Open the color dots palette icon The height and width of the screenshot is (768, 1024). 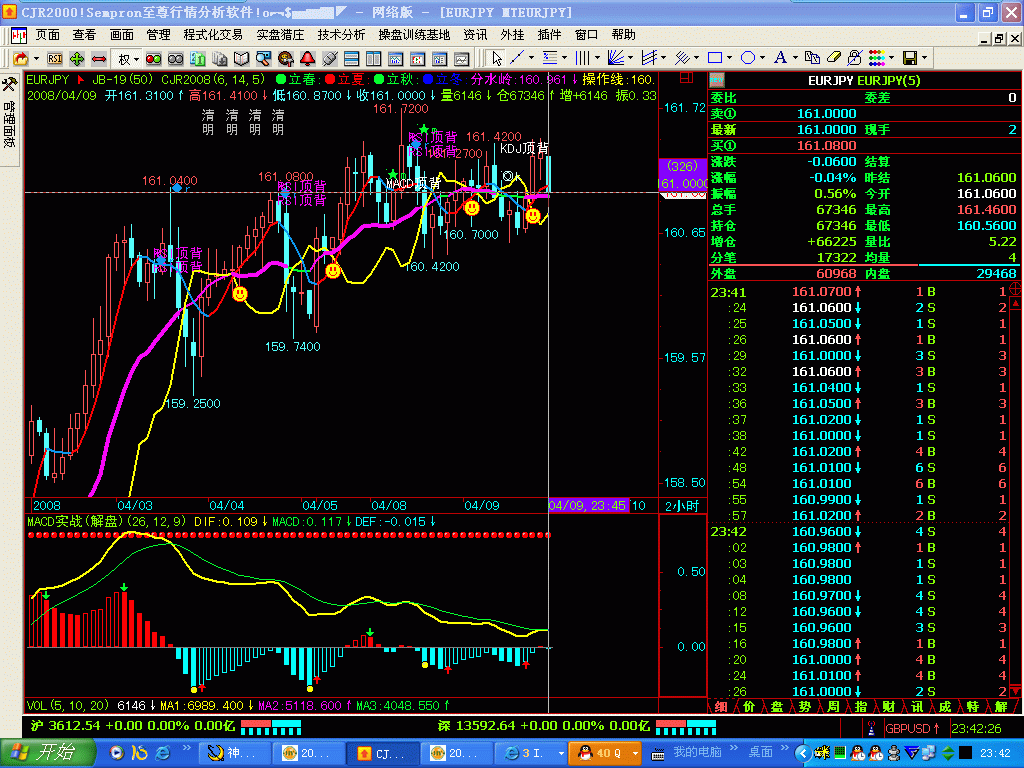(876, 59)
